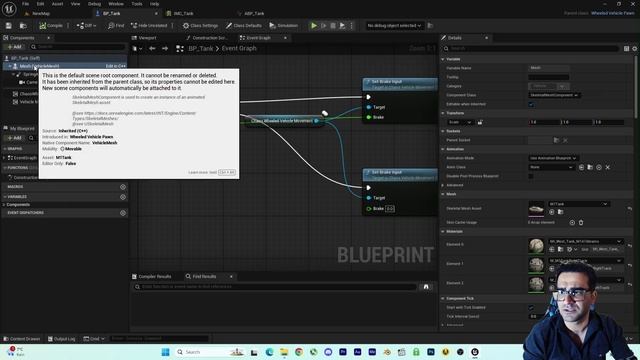This screenshot has width=640, height=360.
Task: Click the green Play button
Action: pyautogui.click(x=314, y=26)
